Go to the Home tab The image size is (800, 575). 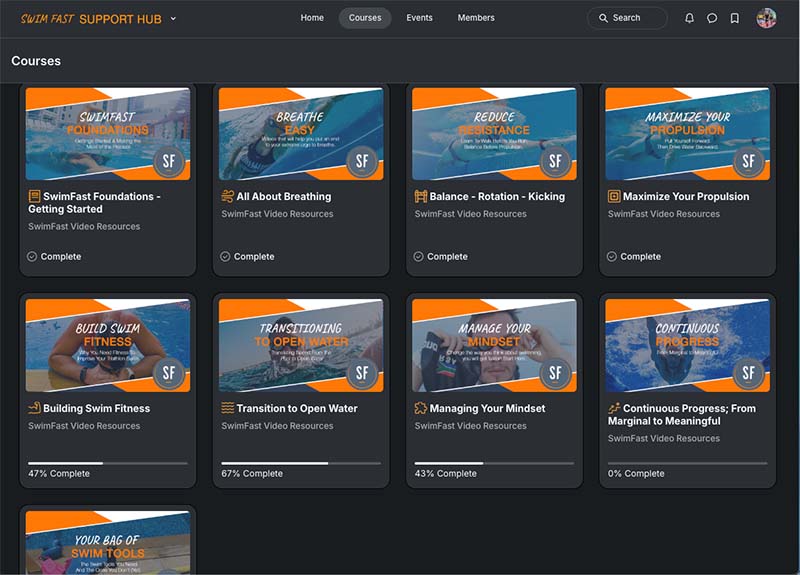pos(312,18)
